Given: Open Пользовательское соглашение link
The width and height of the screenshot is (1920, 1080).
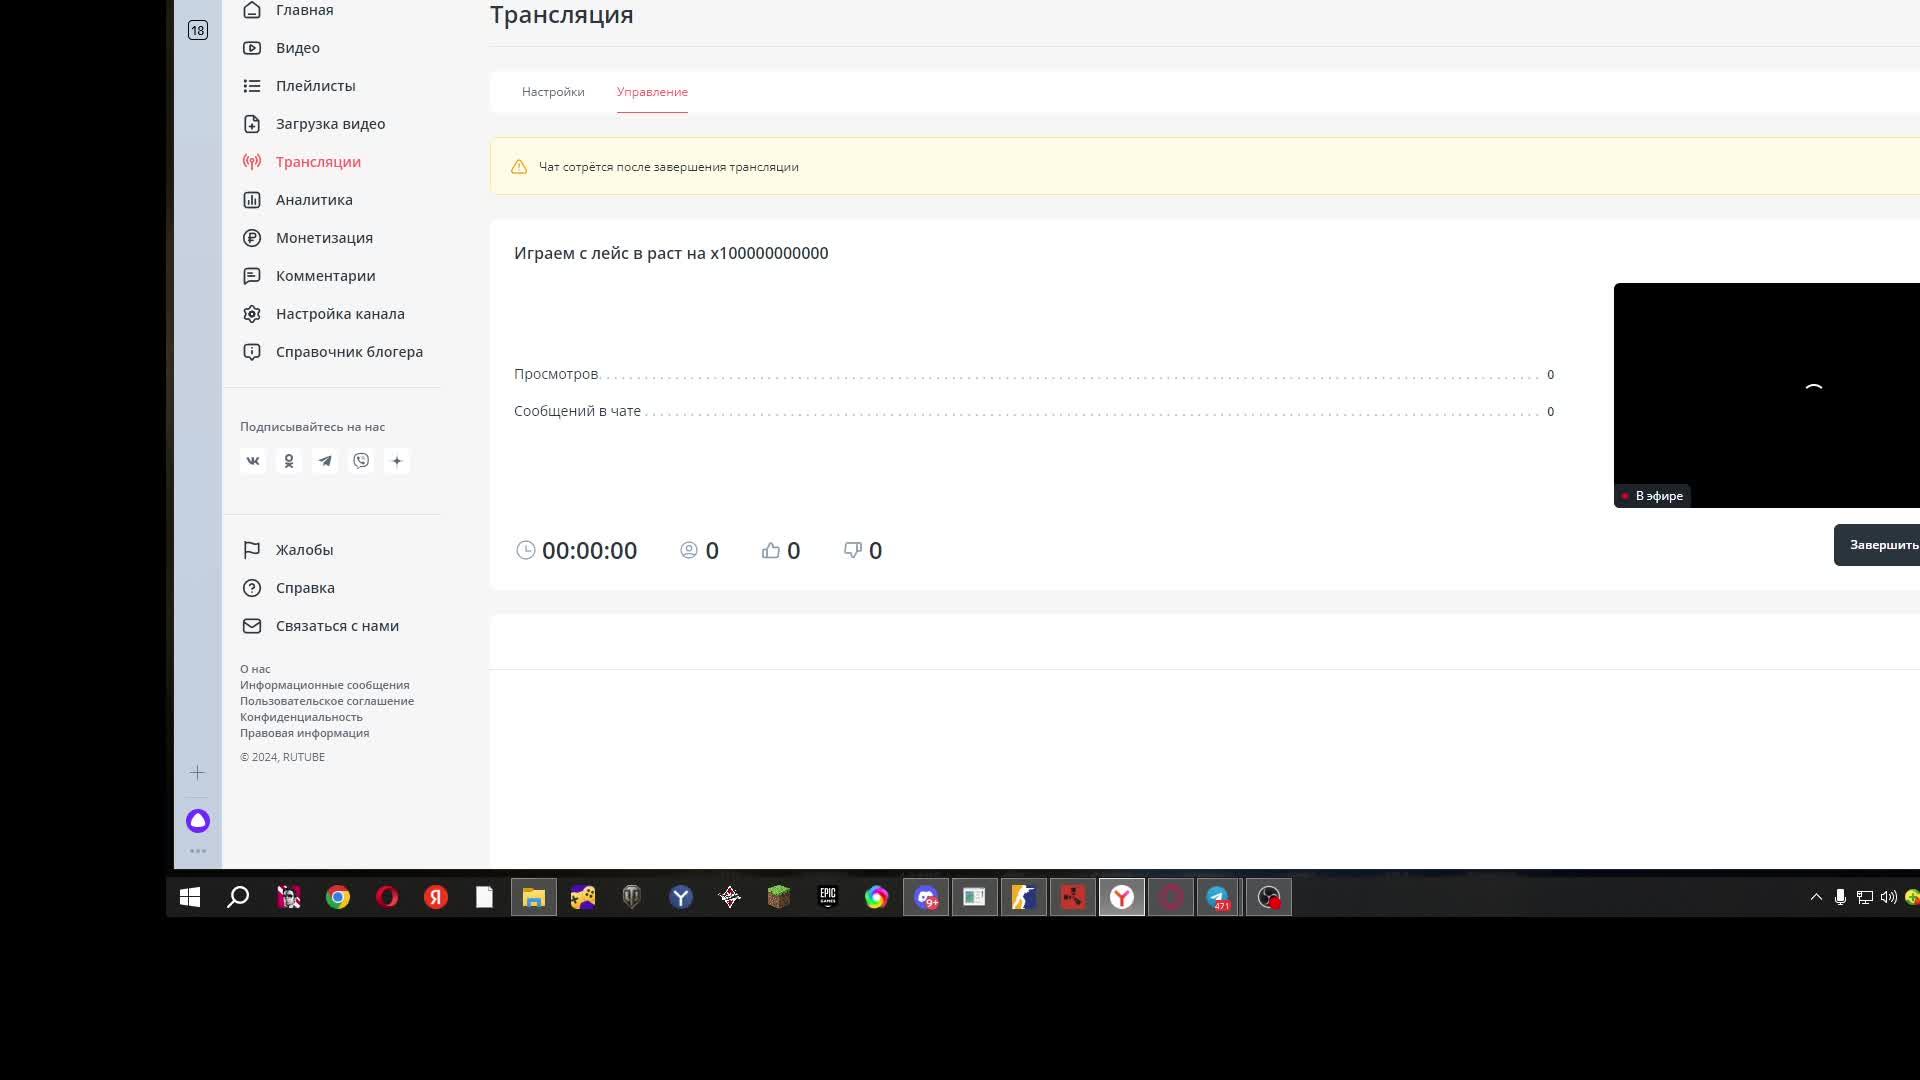Looking at the screenshot, I should coord(328,701).
